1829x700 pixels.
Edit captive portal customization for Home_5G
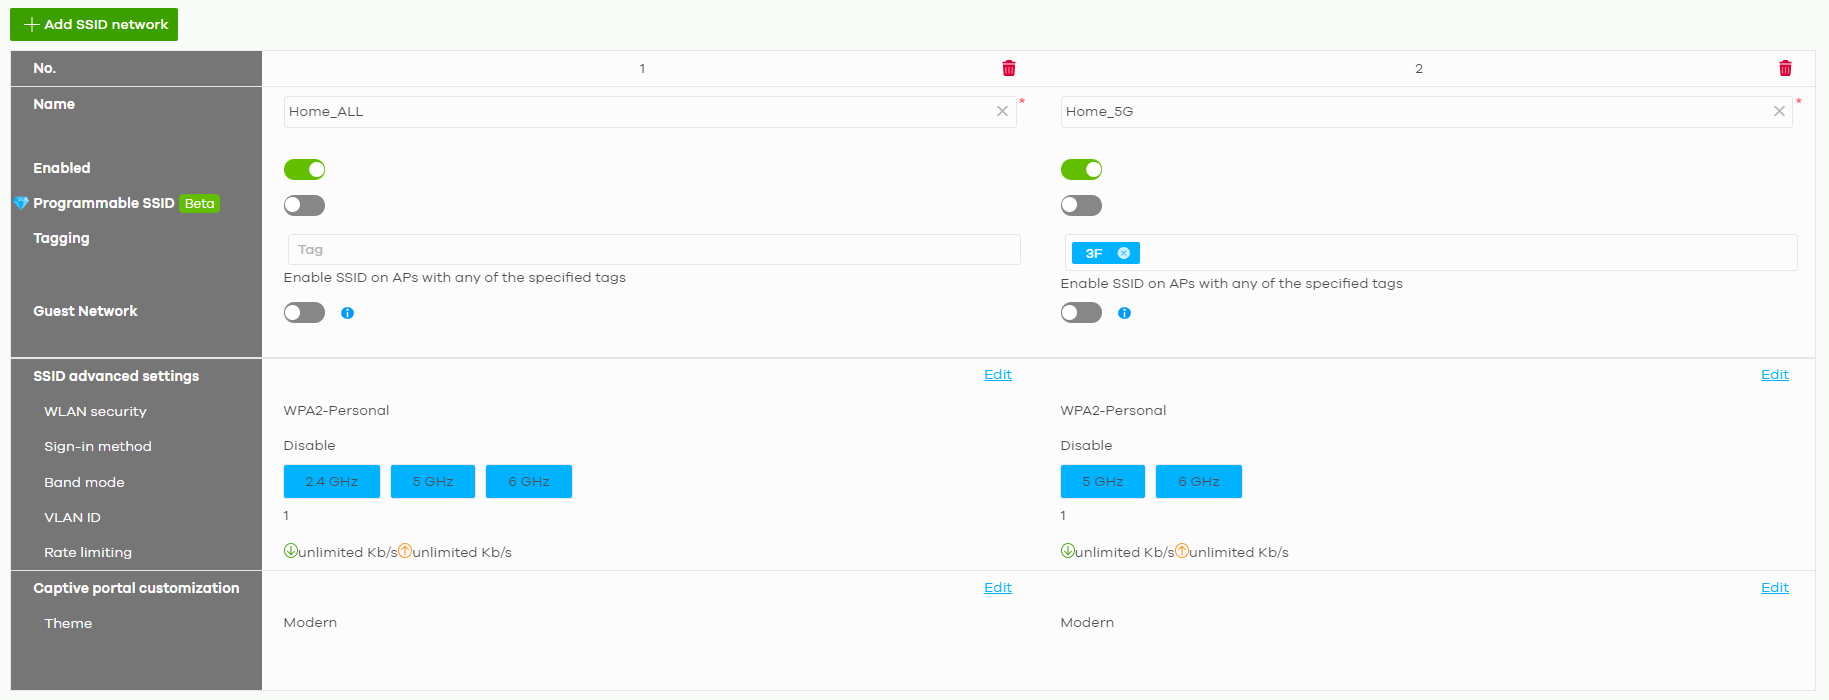(1775, 588)
